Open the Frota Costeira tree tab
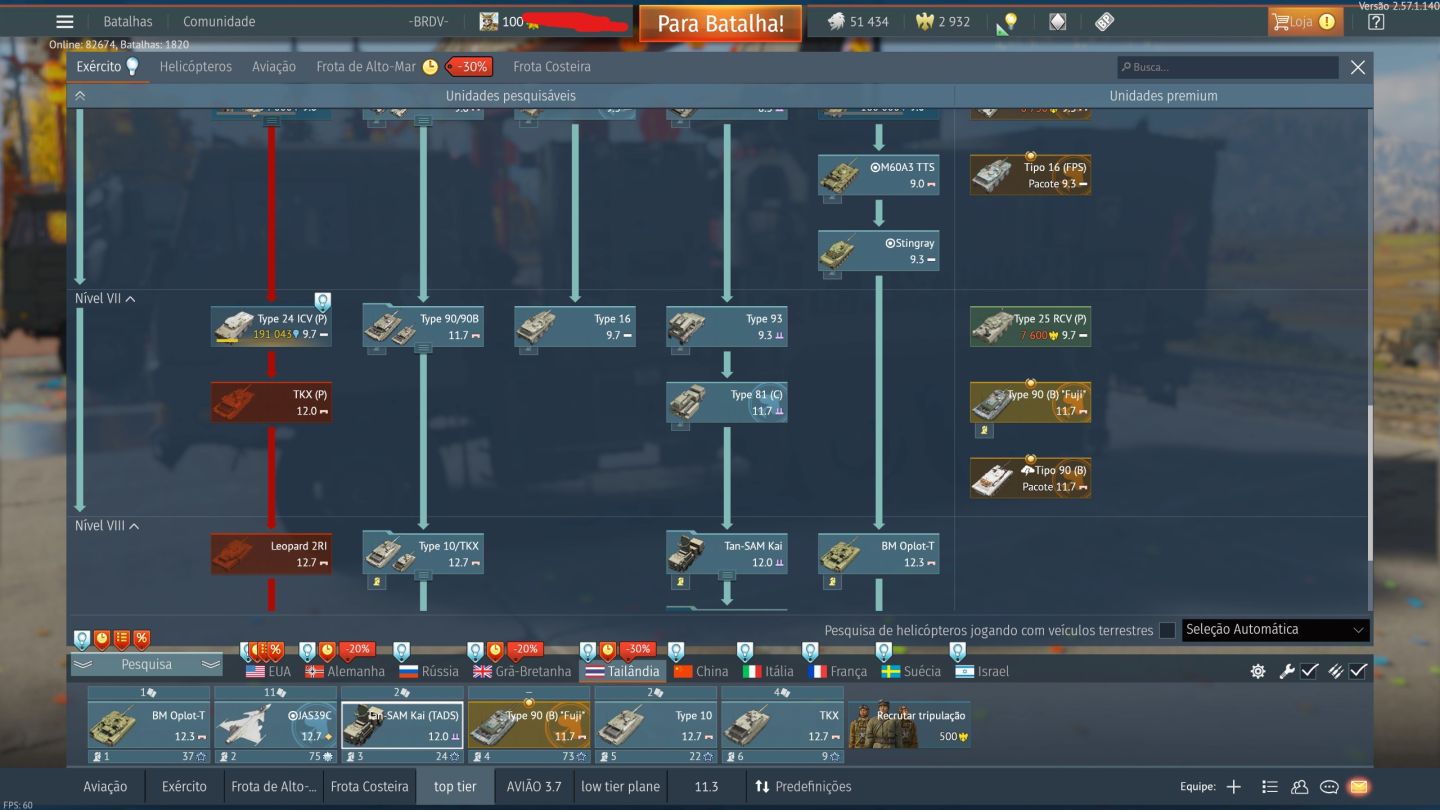Screen dimensions: 1440x810 point(552,67)
